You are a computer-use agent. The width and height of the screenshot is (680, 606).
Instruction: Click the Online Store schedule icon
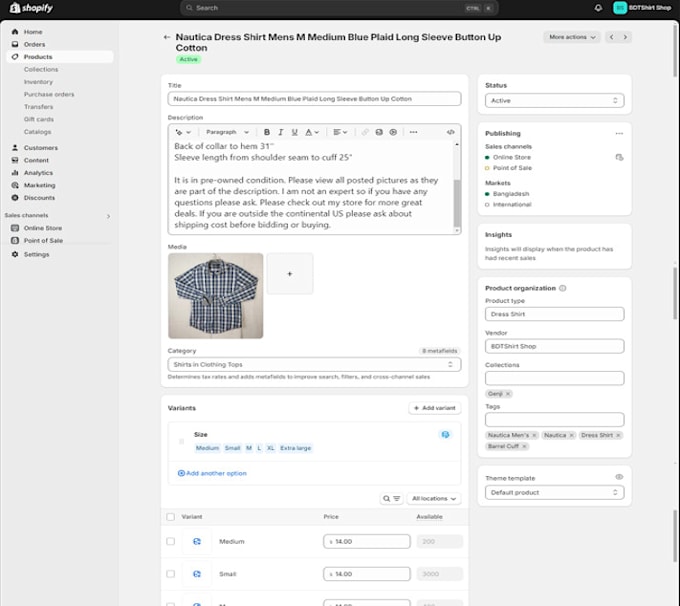pyautogui.click(x=619, y=157)
